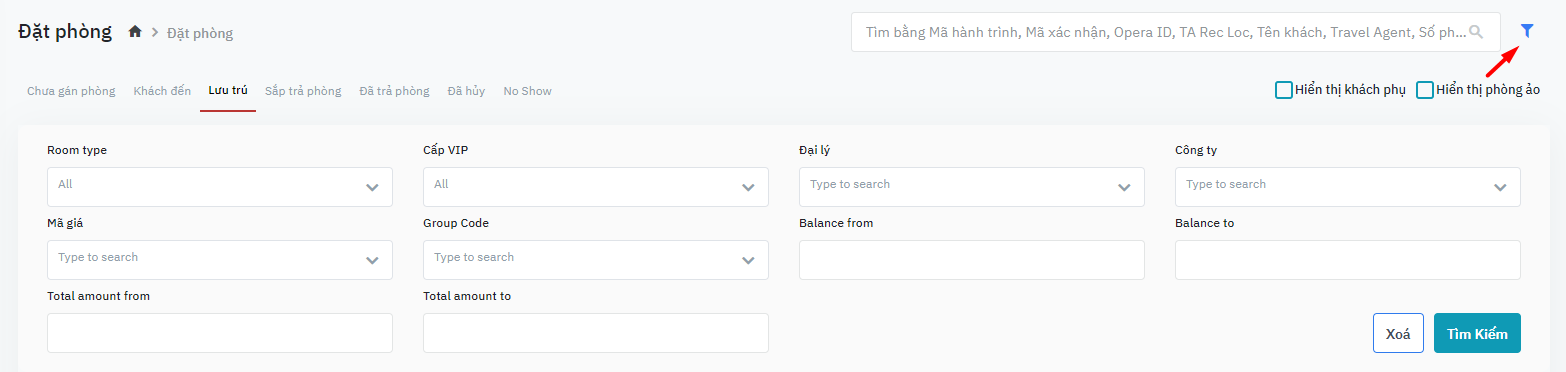Click the blue filter funnel icon
This screenshot has width=1566, height=372.
pos(1527,31)
